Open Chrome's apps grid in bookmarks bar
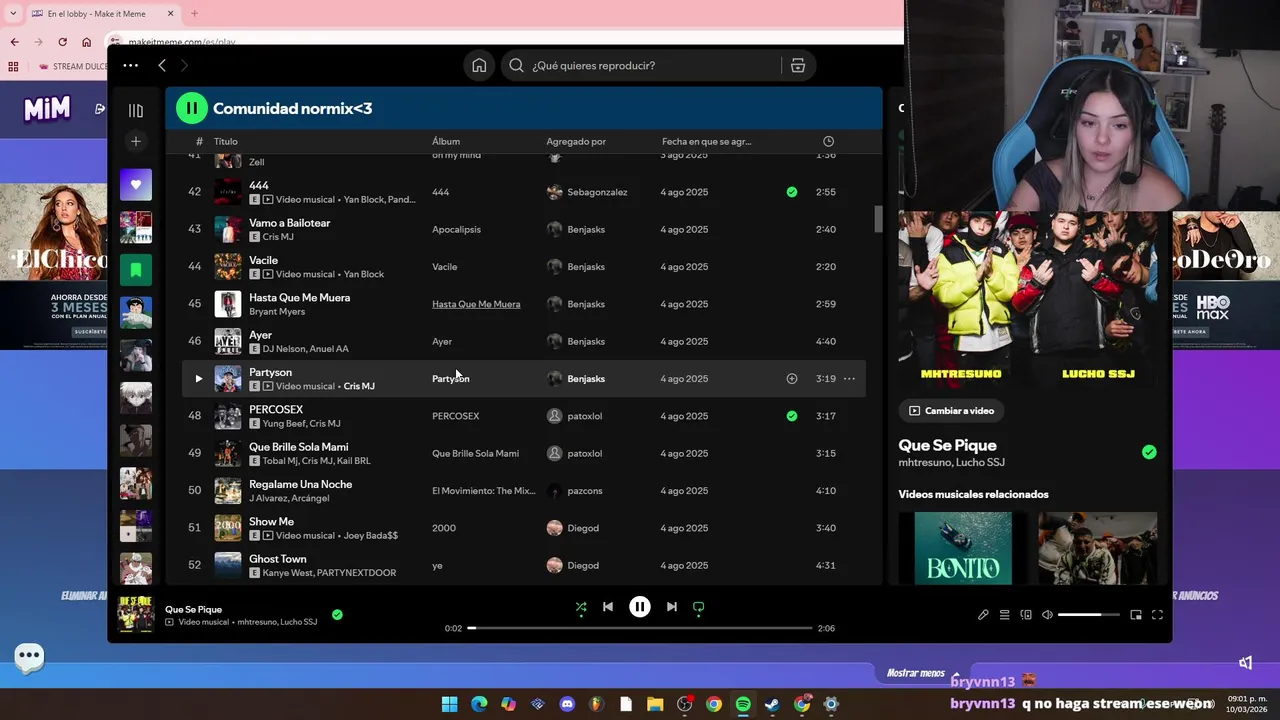This screenshot has width=1280, height=720. 13,67
